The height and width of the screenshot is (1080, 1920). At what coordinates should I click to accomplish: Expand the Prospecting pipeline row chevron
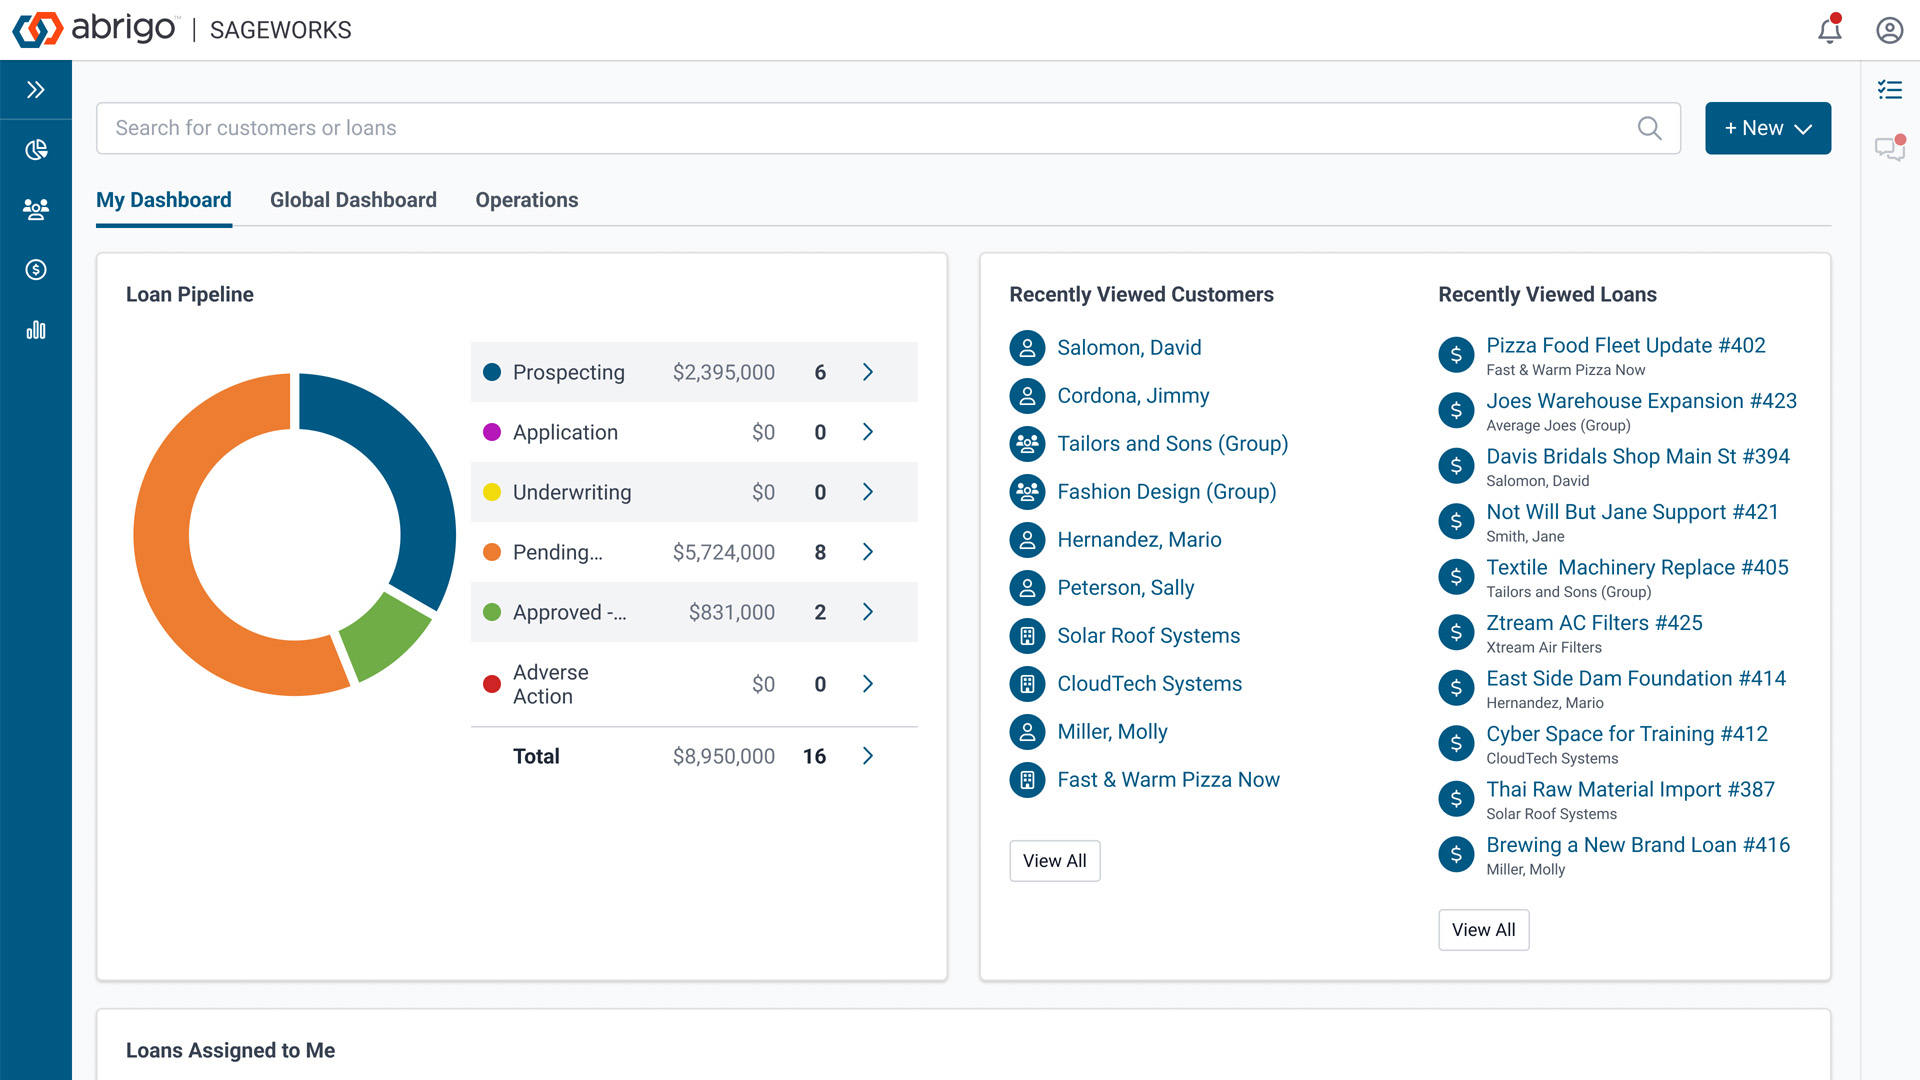867,372
